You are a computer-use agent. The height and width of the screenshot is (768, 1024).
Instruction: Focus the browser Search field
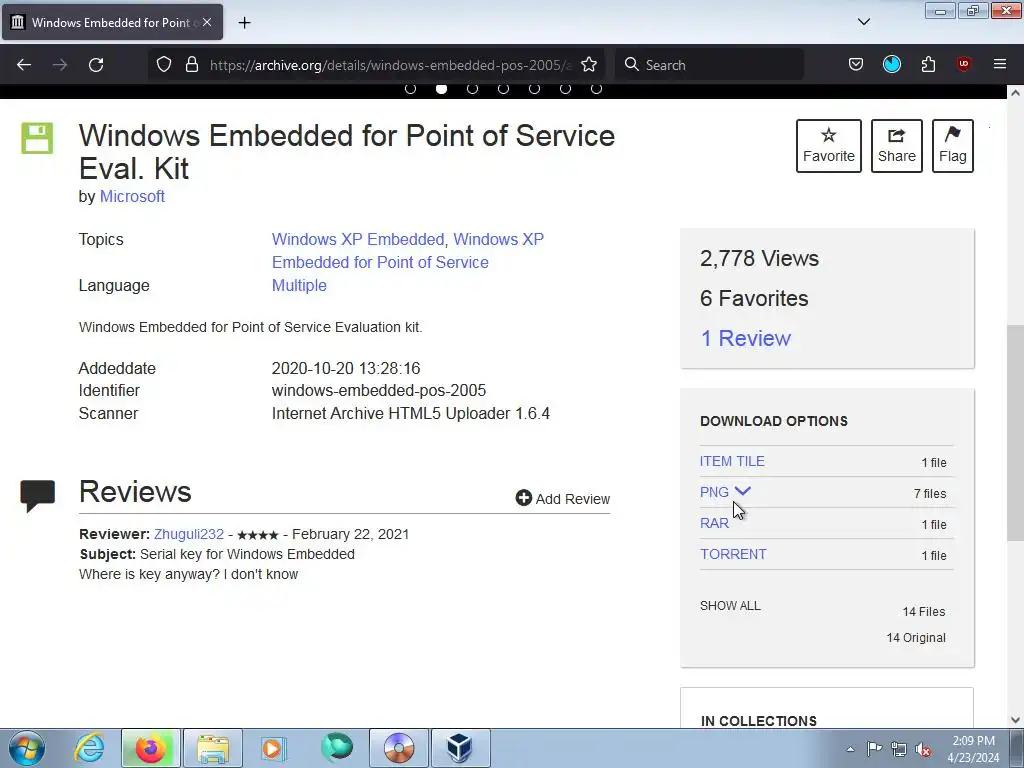click(x=709, y=65)
